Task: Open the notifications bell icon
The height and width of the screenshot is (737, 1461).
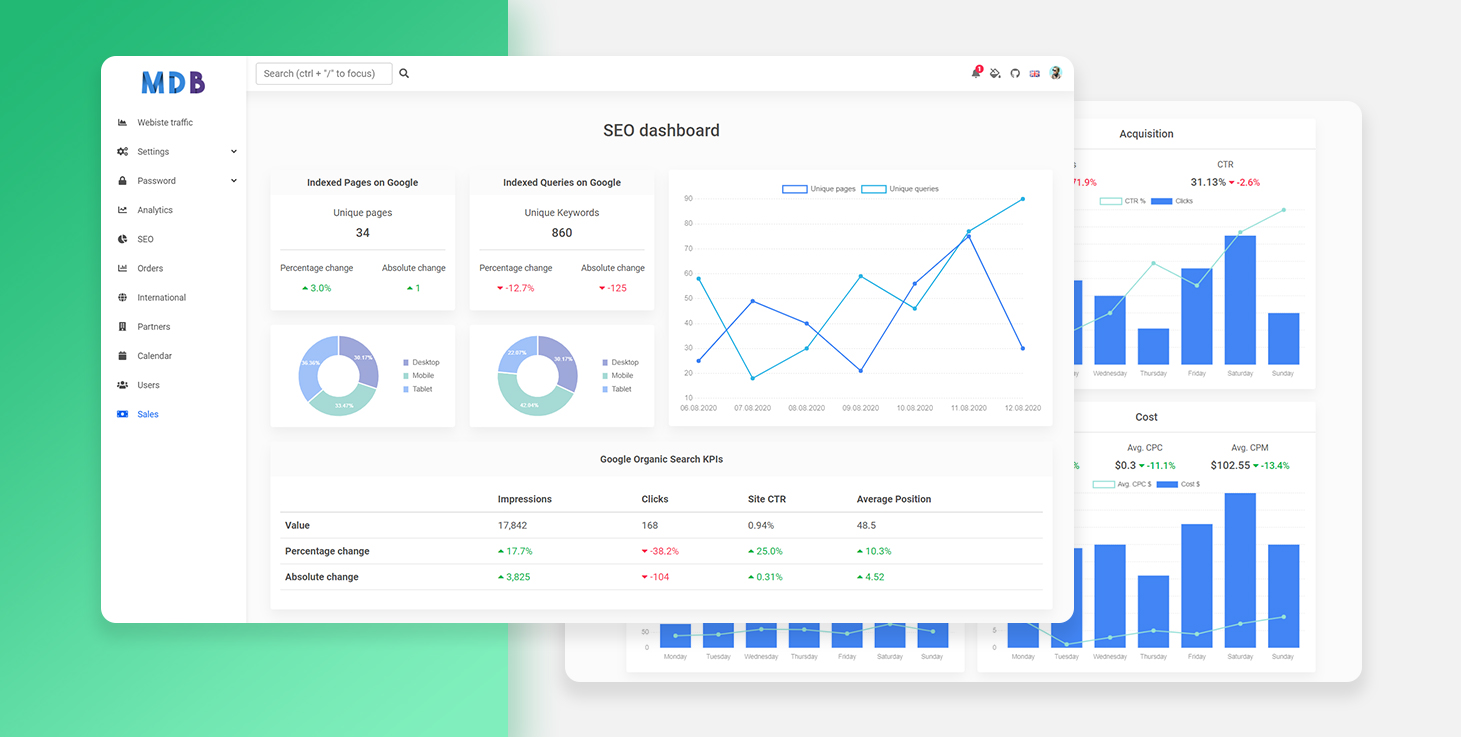Action: 976,73
